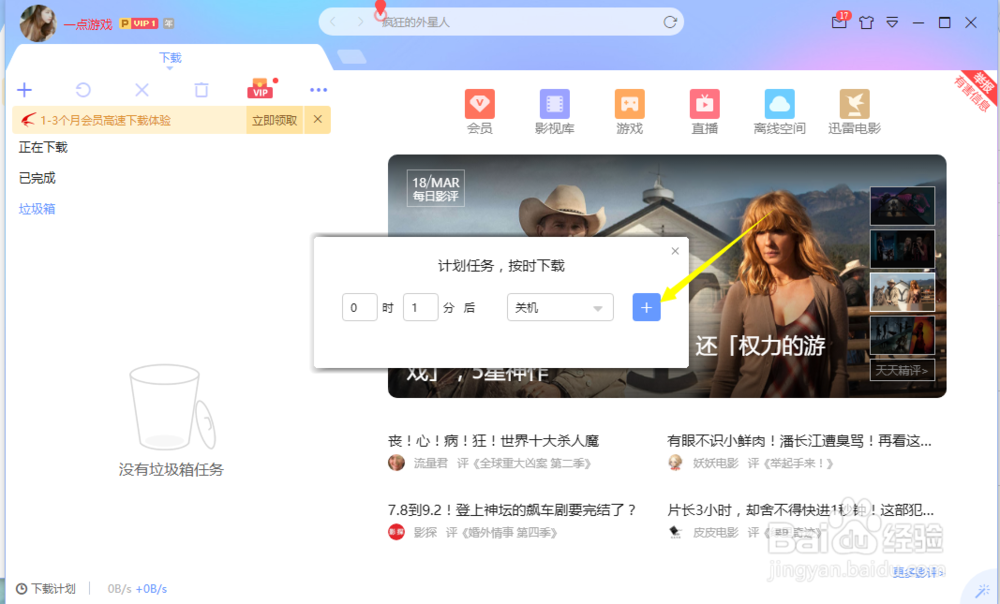Expand the three-dot more options menu

[318, 89]
